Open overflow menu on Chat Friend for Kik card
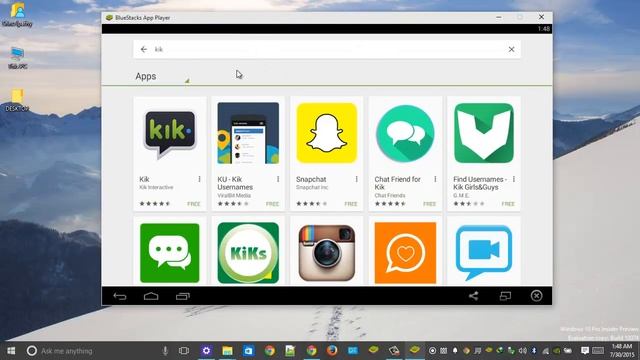This screenshot has height=360, width=640. [x=435, y=179]
